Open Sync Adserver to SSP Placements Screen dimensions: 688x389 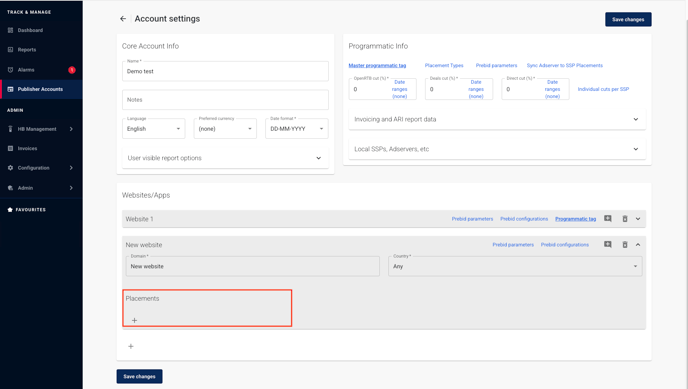(565, 65)
